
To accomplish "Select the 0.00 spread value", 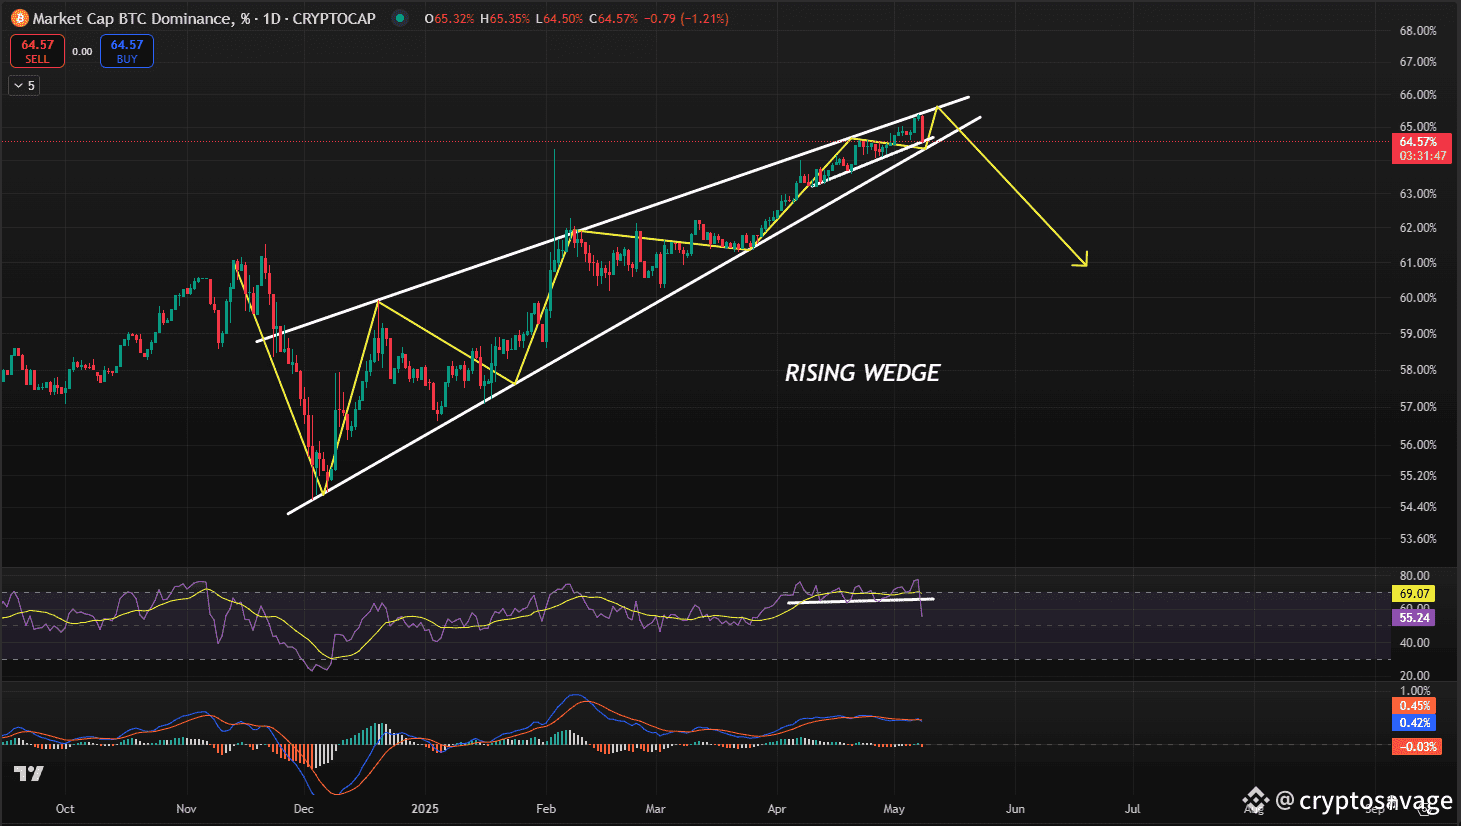I will [x=82, y=52].
